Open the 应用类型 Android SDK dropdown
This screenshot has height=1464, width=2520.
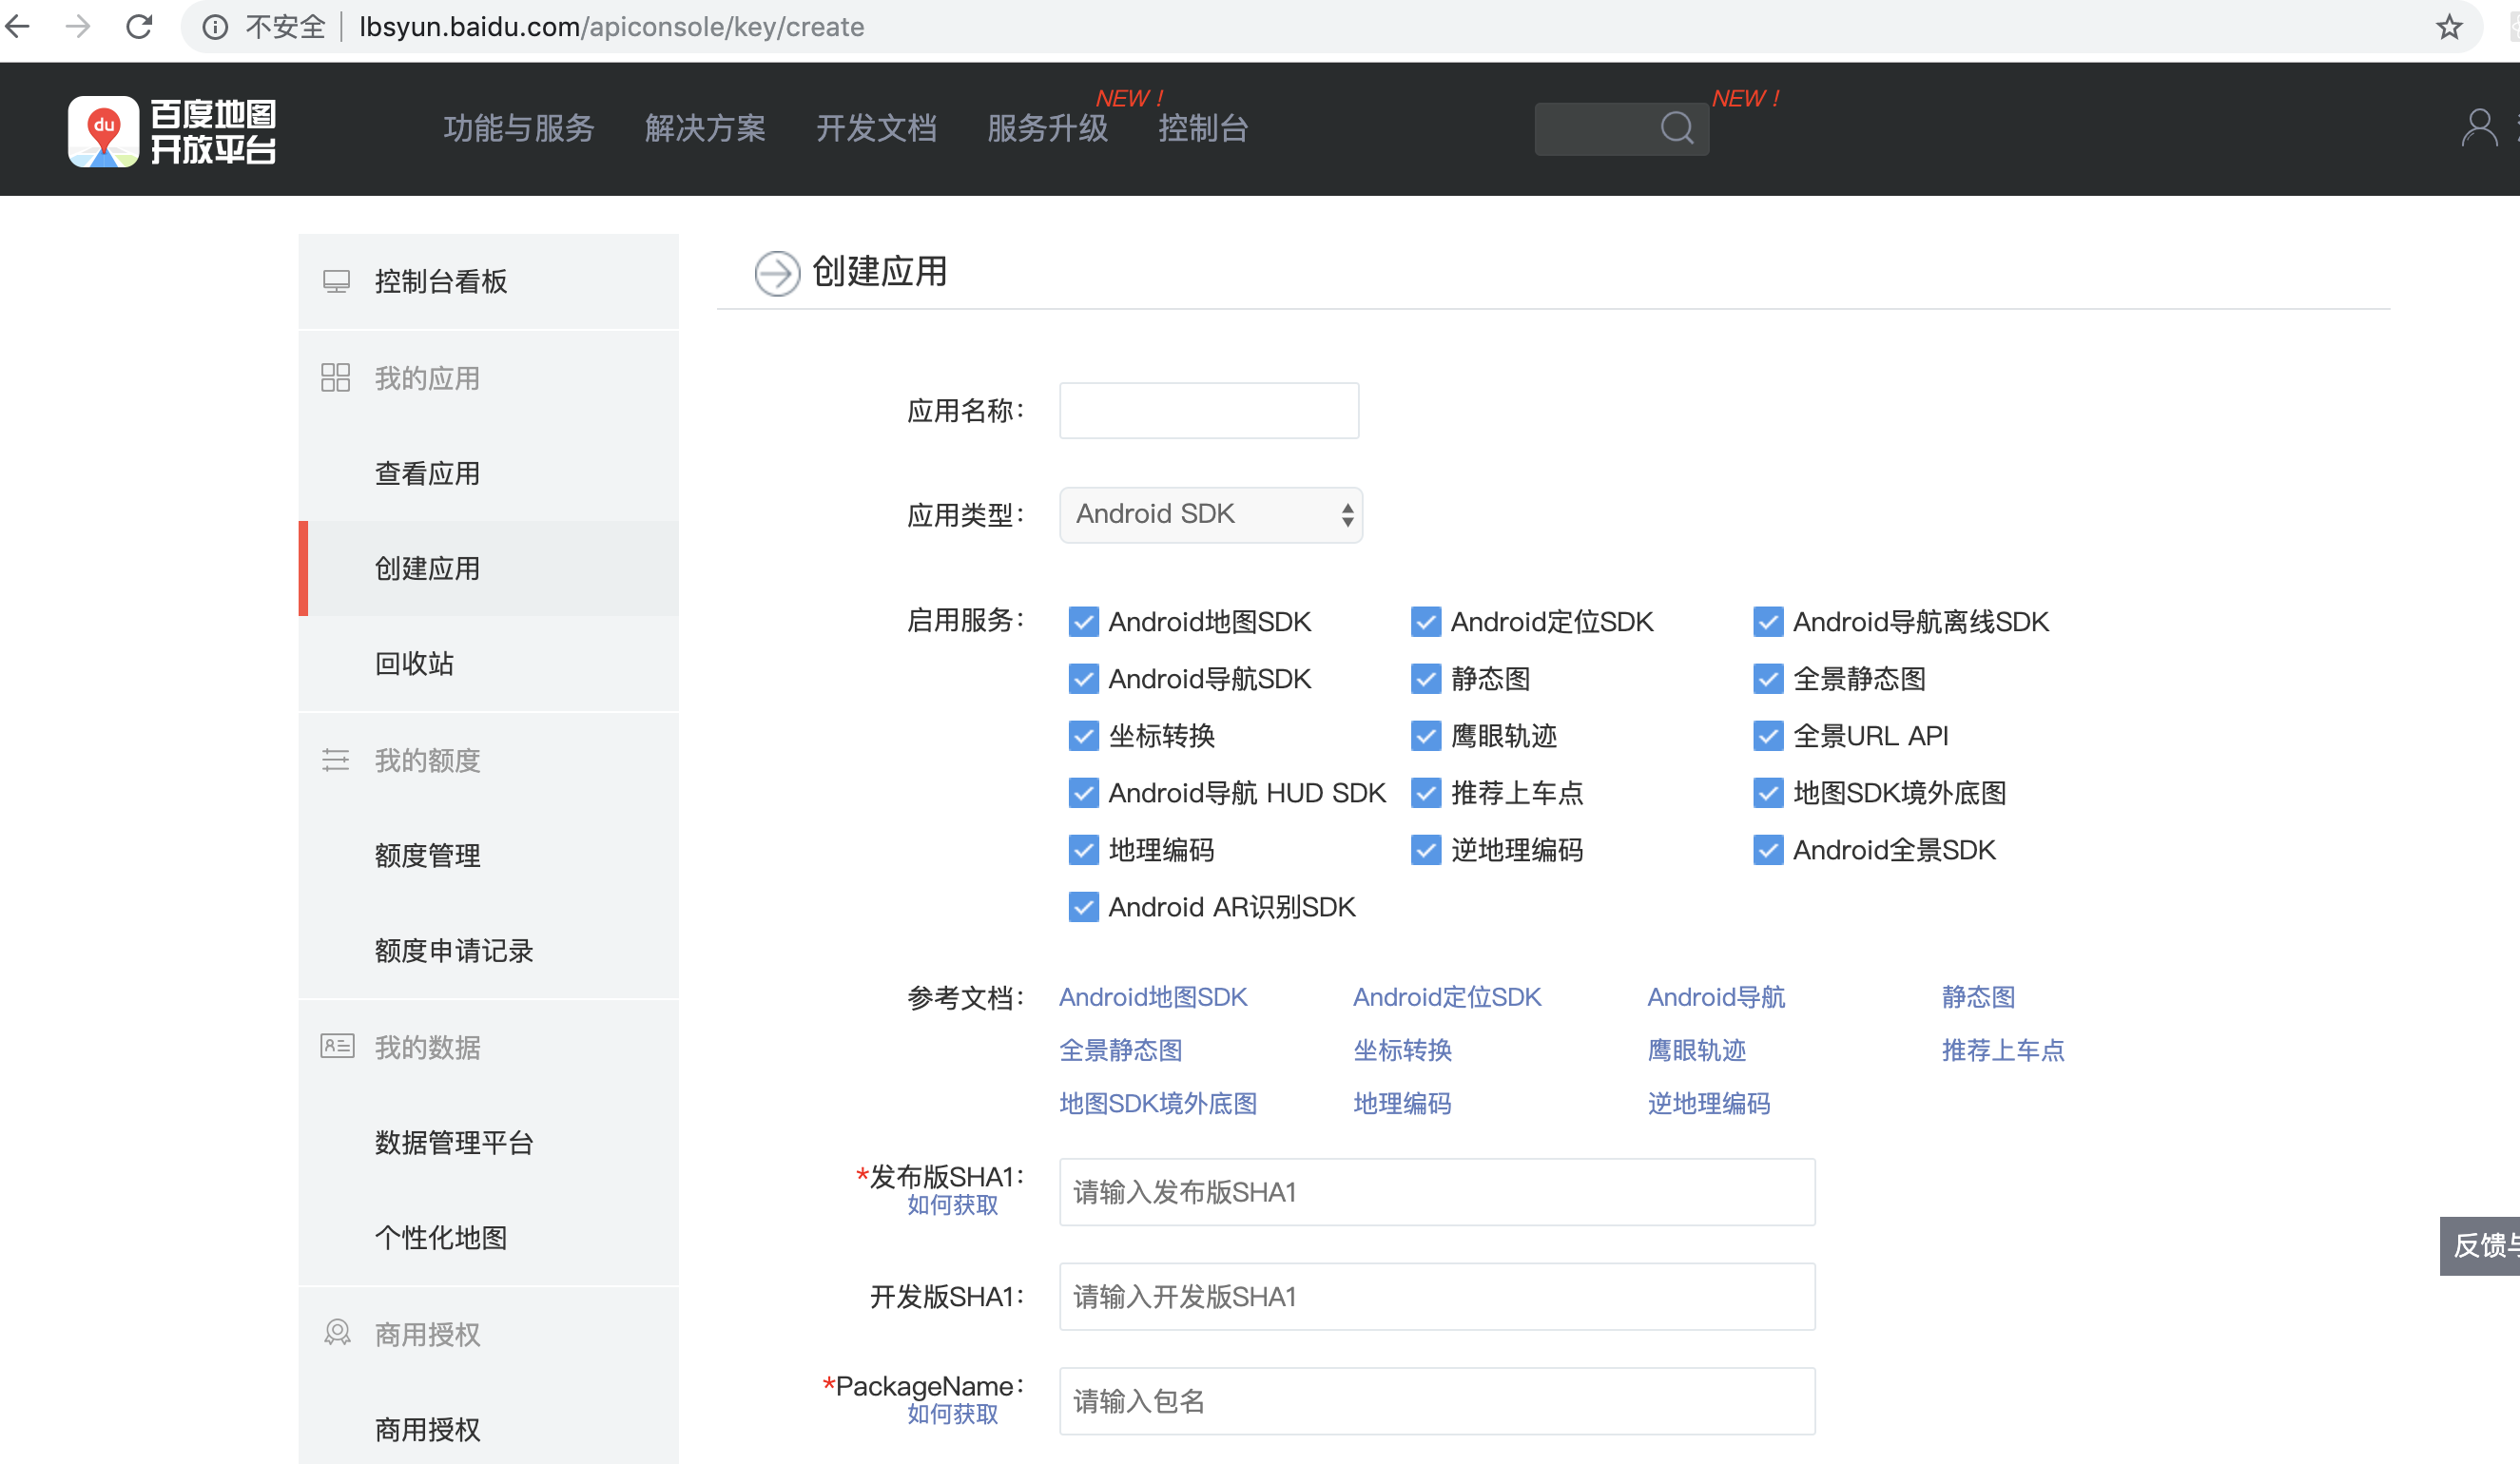pos(1210,514)
